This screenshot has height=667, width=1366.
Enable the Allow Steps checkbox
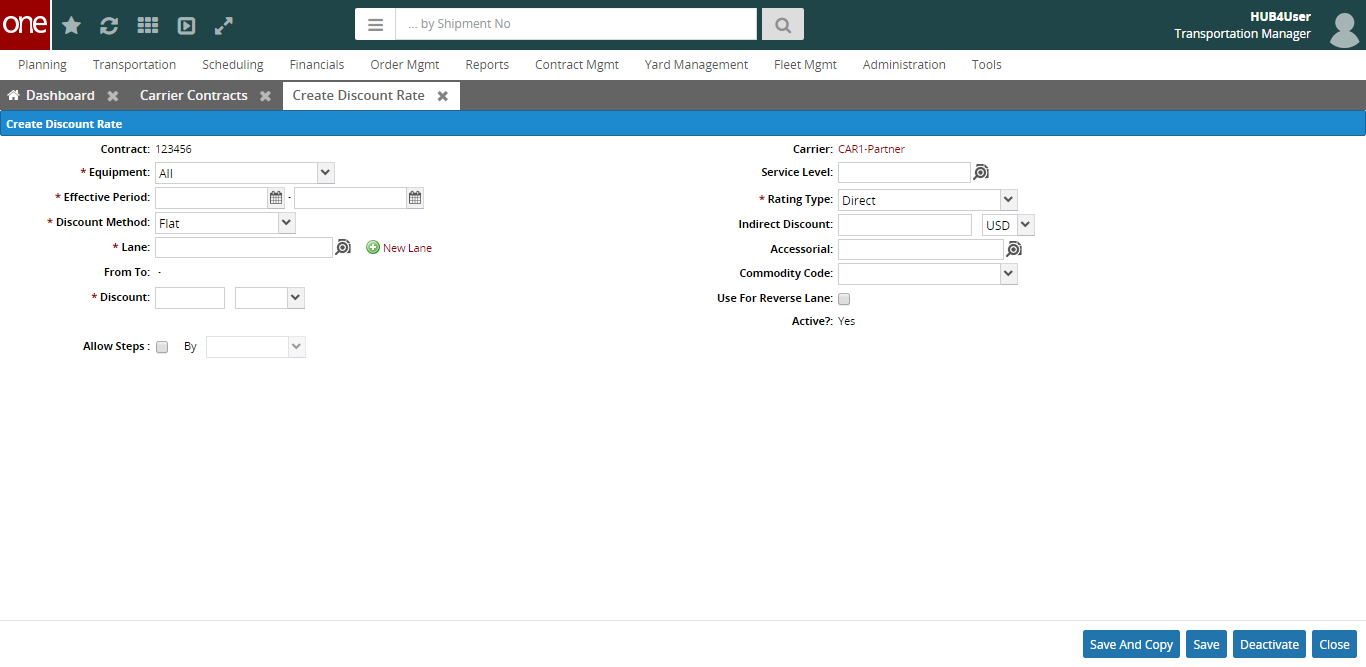pos(162,347)
